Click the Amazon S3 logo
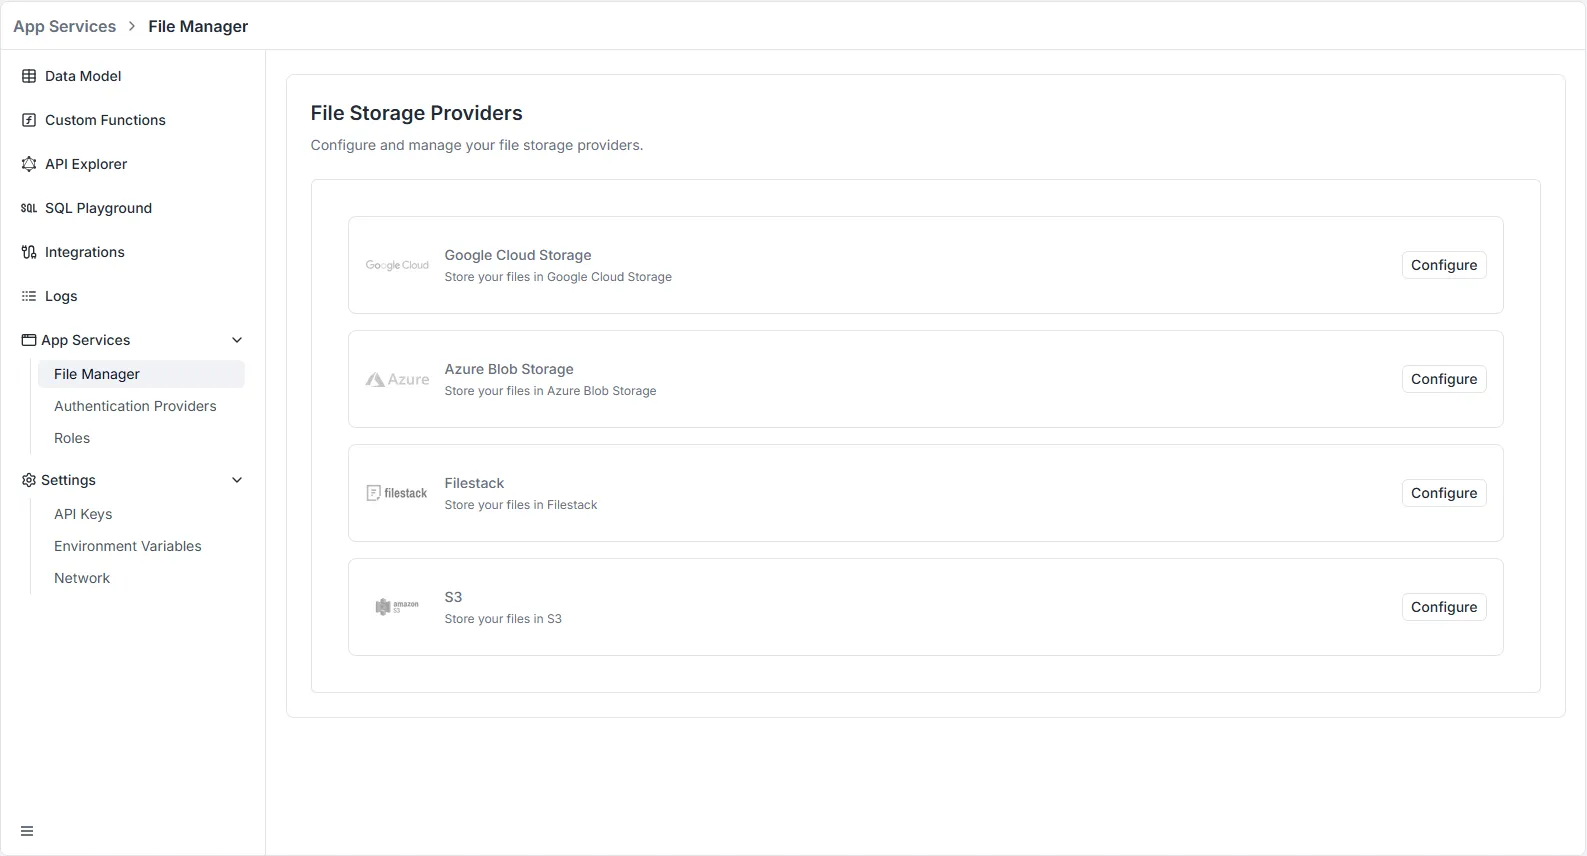 tap(397, 606)
